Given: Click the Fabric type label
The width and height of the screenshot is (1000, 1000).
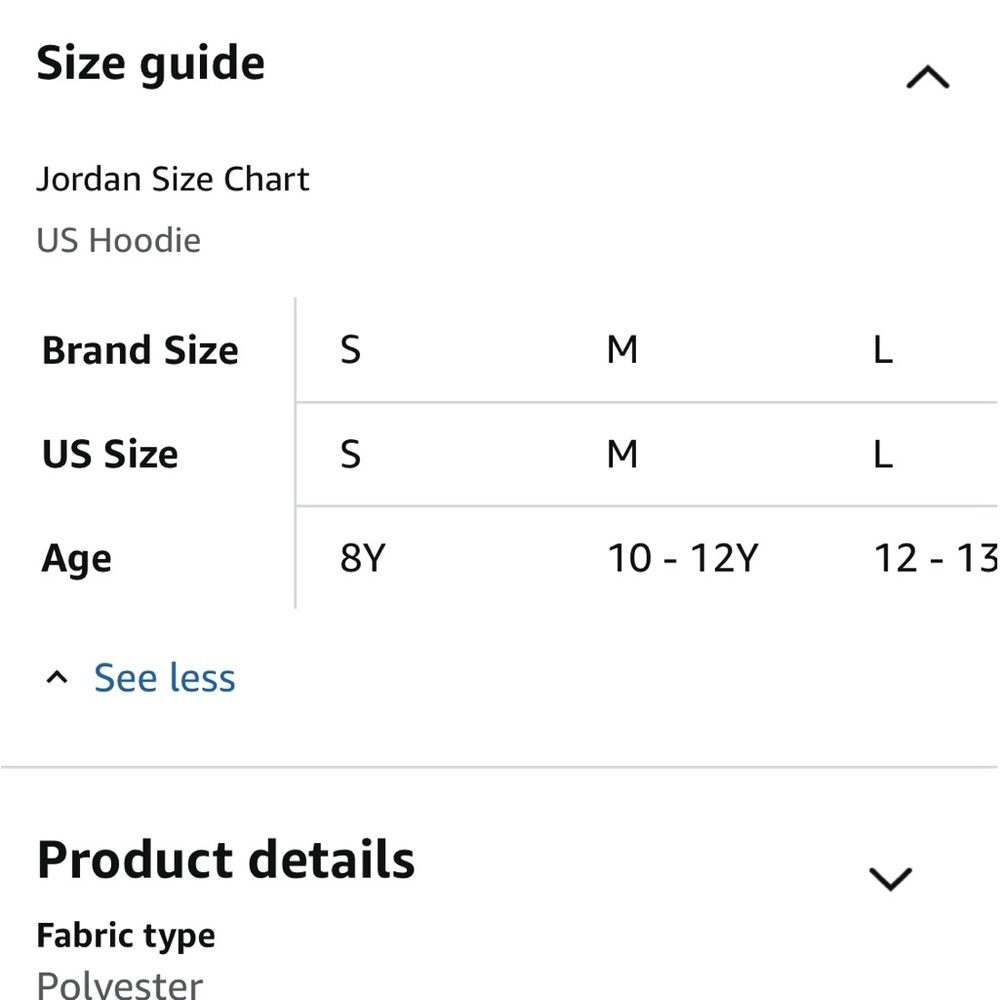Looking at the screenshot, I should pyautogui.click(x=125, y=934).
